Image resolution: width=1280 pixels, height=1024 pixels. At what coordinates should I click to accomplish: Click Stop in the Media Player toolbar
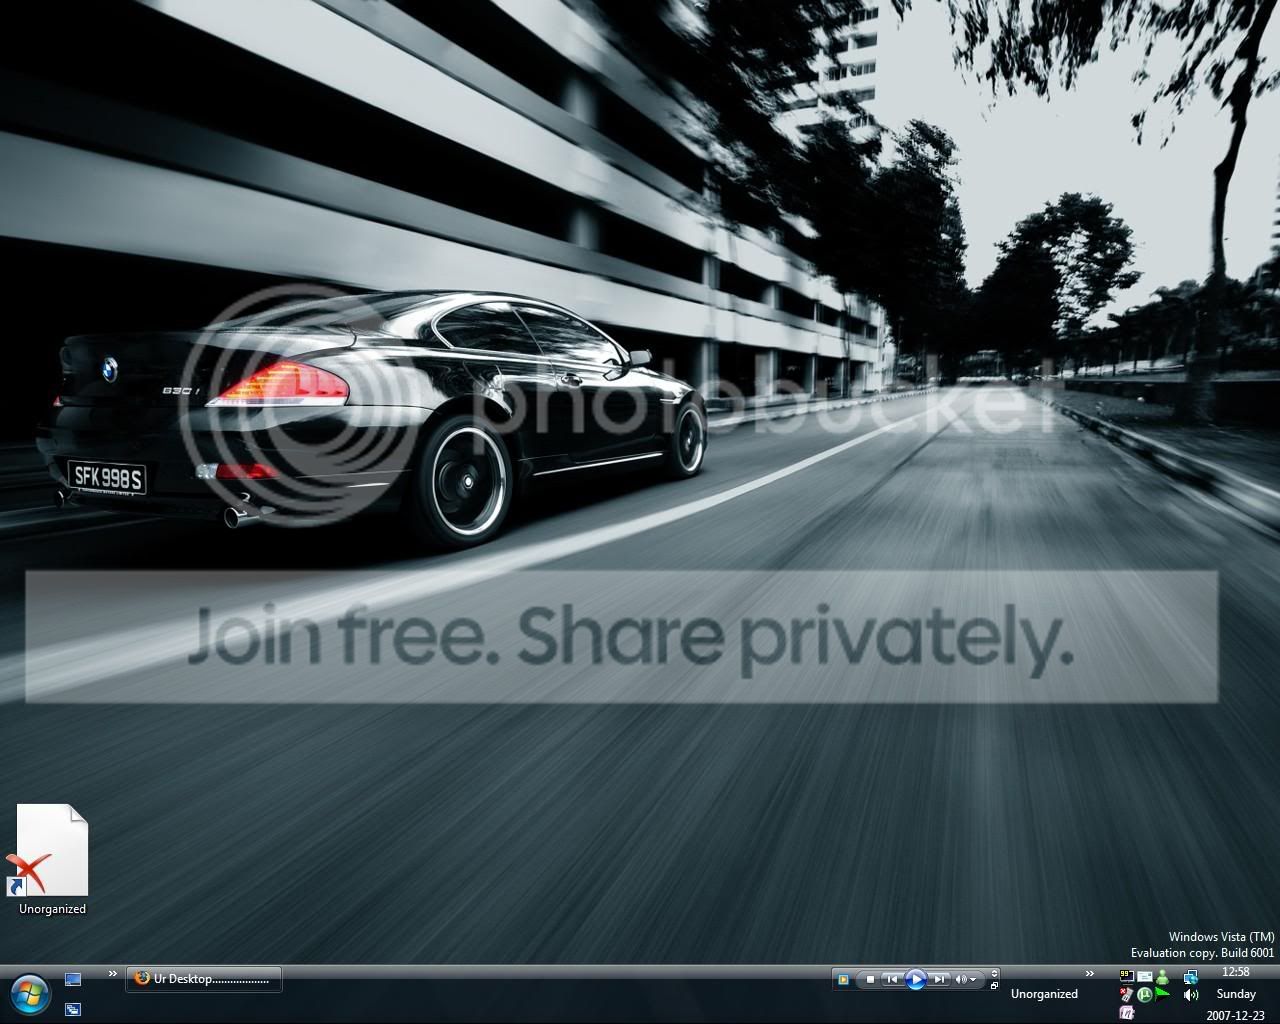click(x=870, y=979)
